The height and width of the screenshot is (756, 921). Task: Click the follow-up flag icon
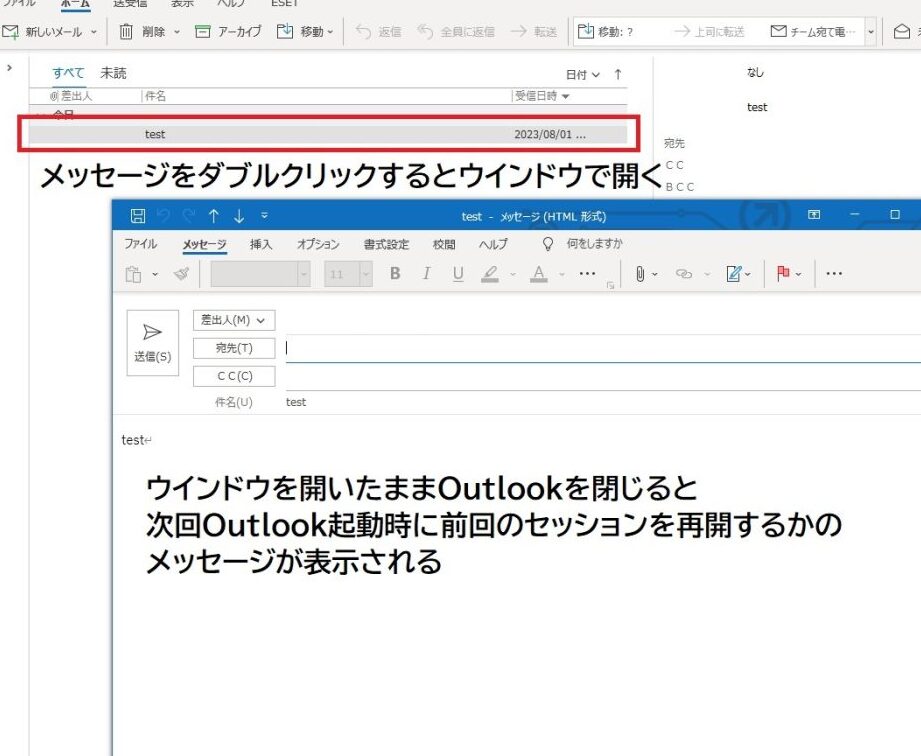[784, 274]
